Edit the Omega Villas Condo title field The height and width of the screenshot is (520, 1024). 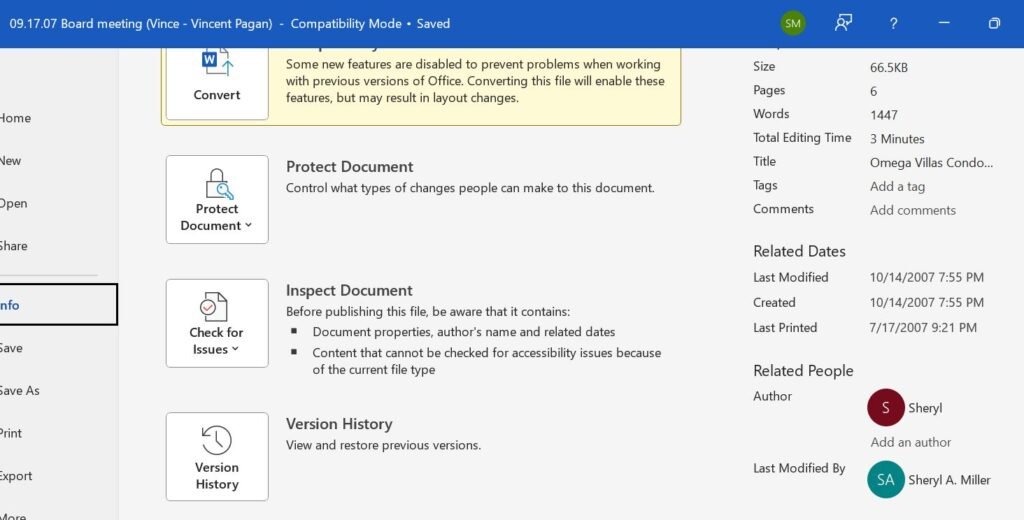931,162
